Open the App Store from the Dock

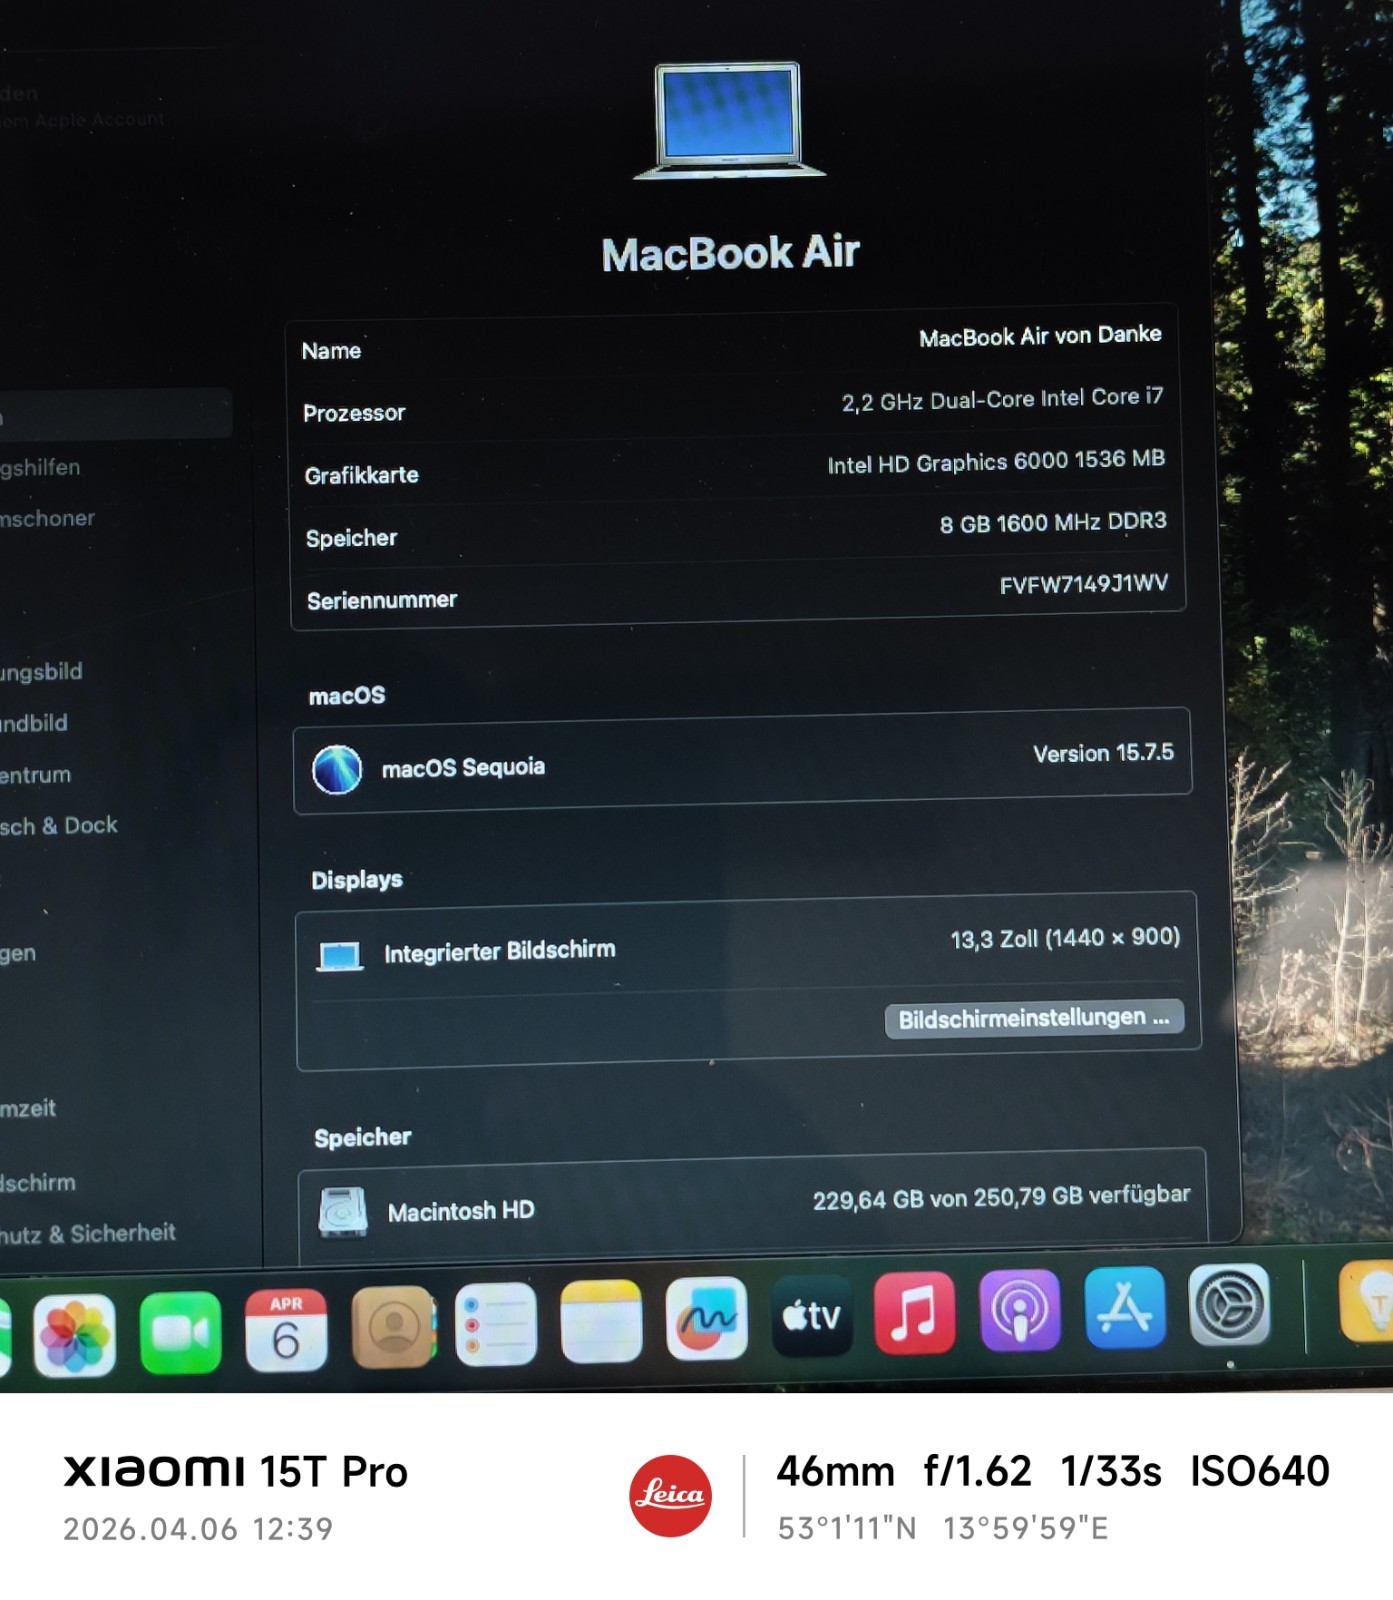[1125, 1307]
